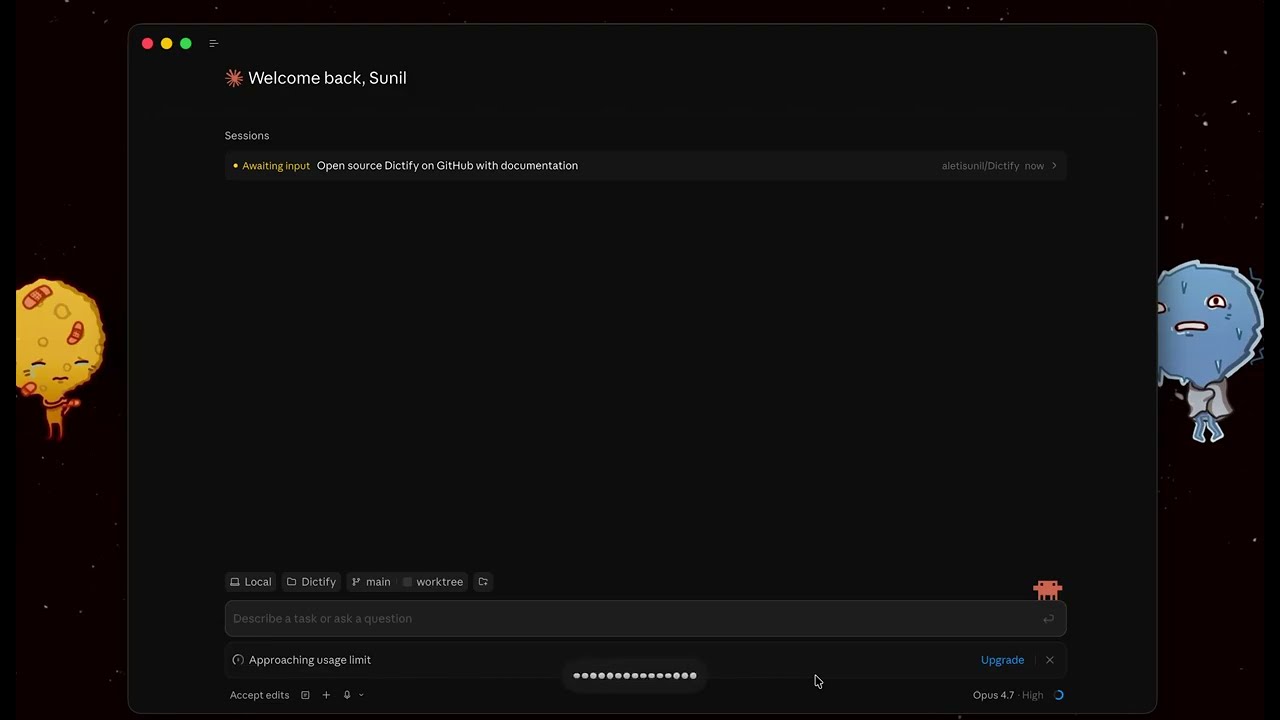Image resolution: width=1280 pixels, height=720 pixels.
Task: Click the add folder icon
Action: 483,582
